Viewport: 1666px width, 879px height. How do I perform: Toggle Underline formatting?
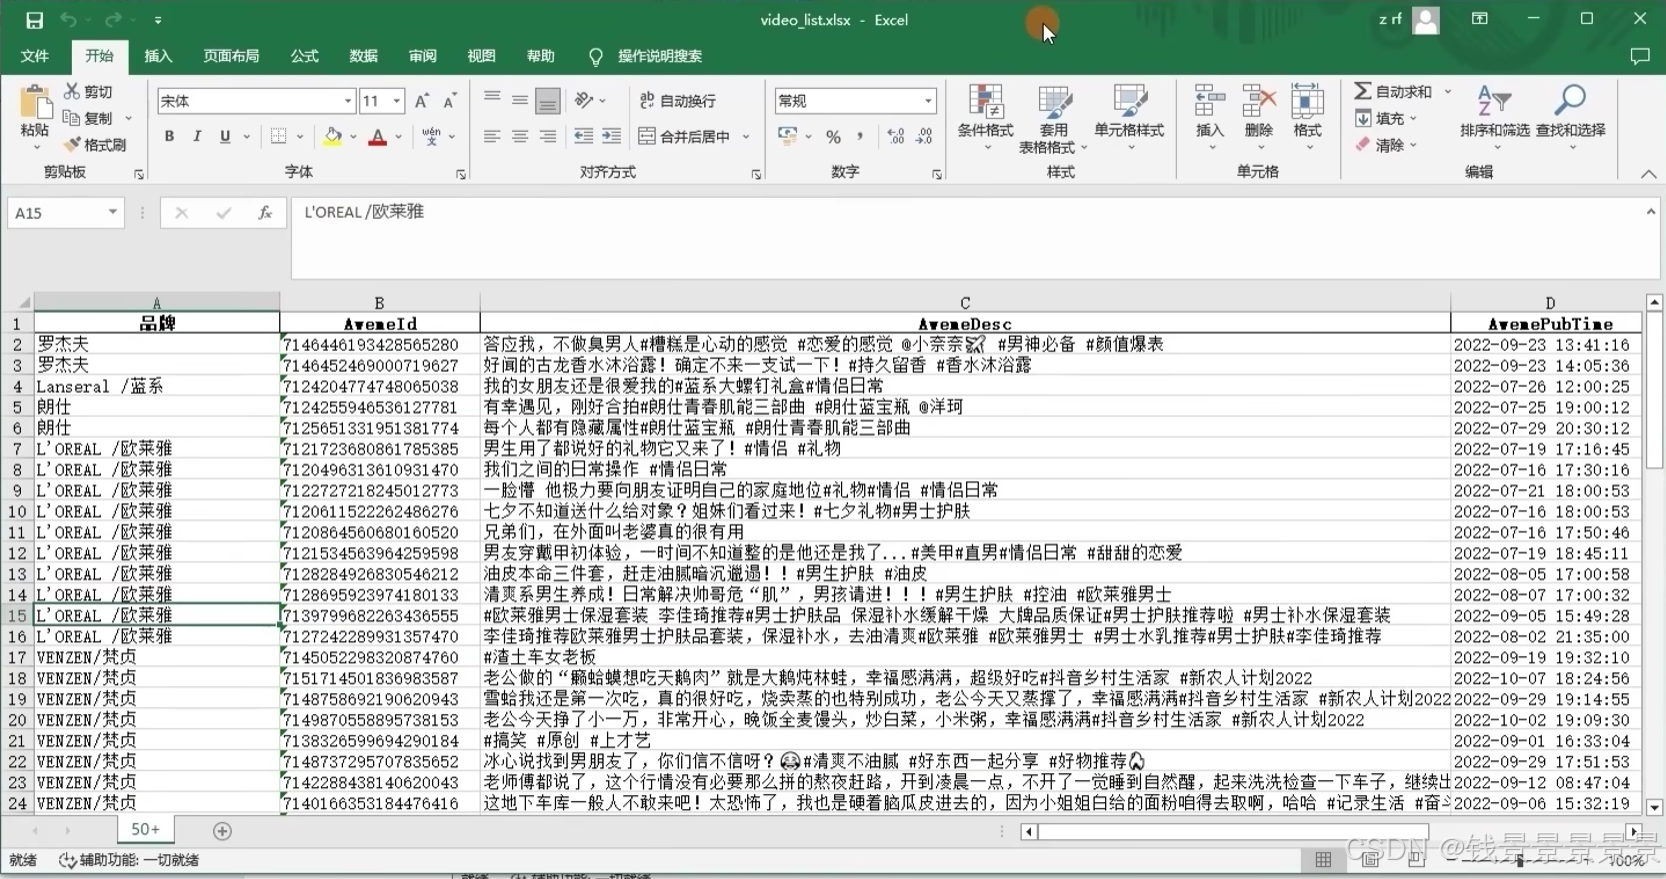[x=225, y=137]
